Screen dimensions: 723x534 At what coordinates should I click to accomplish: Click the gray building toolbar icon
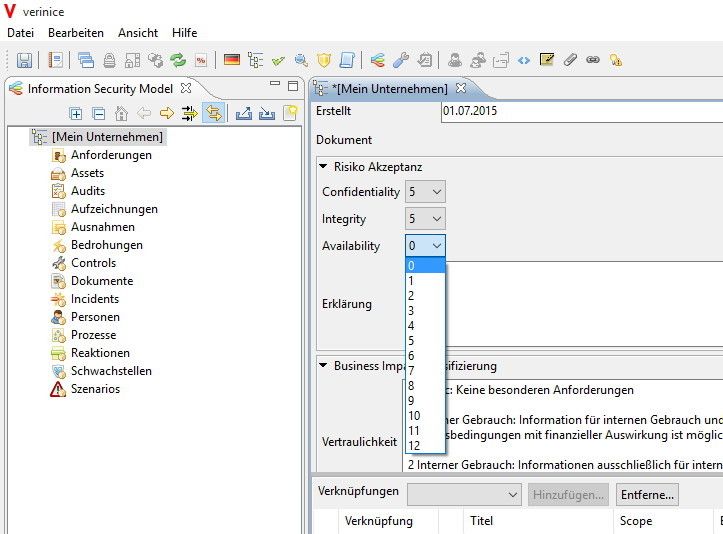point(132,60)
